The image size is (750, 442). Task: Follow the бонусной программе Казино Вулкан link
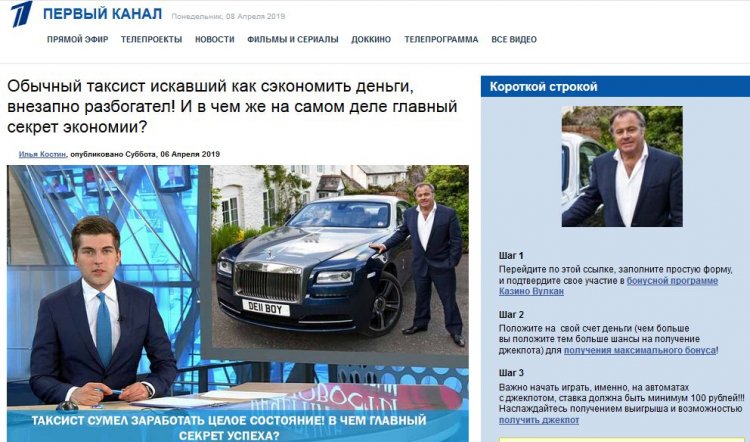point(608,286)
